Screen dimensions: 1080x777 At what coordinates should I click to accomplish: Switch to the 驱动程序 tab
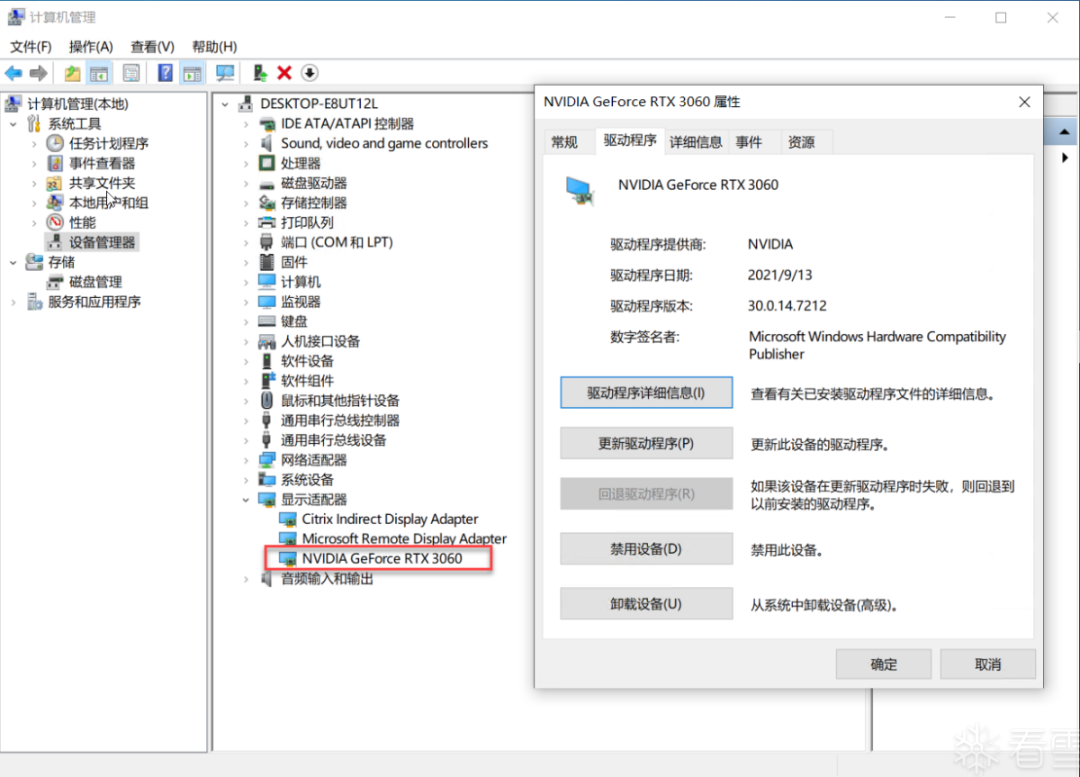coord(630,141)
